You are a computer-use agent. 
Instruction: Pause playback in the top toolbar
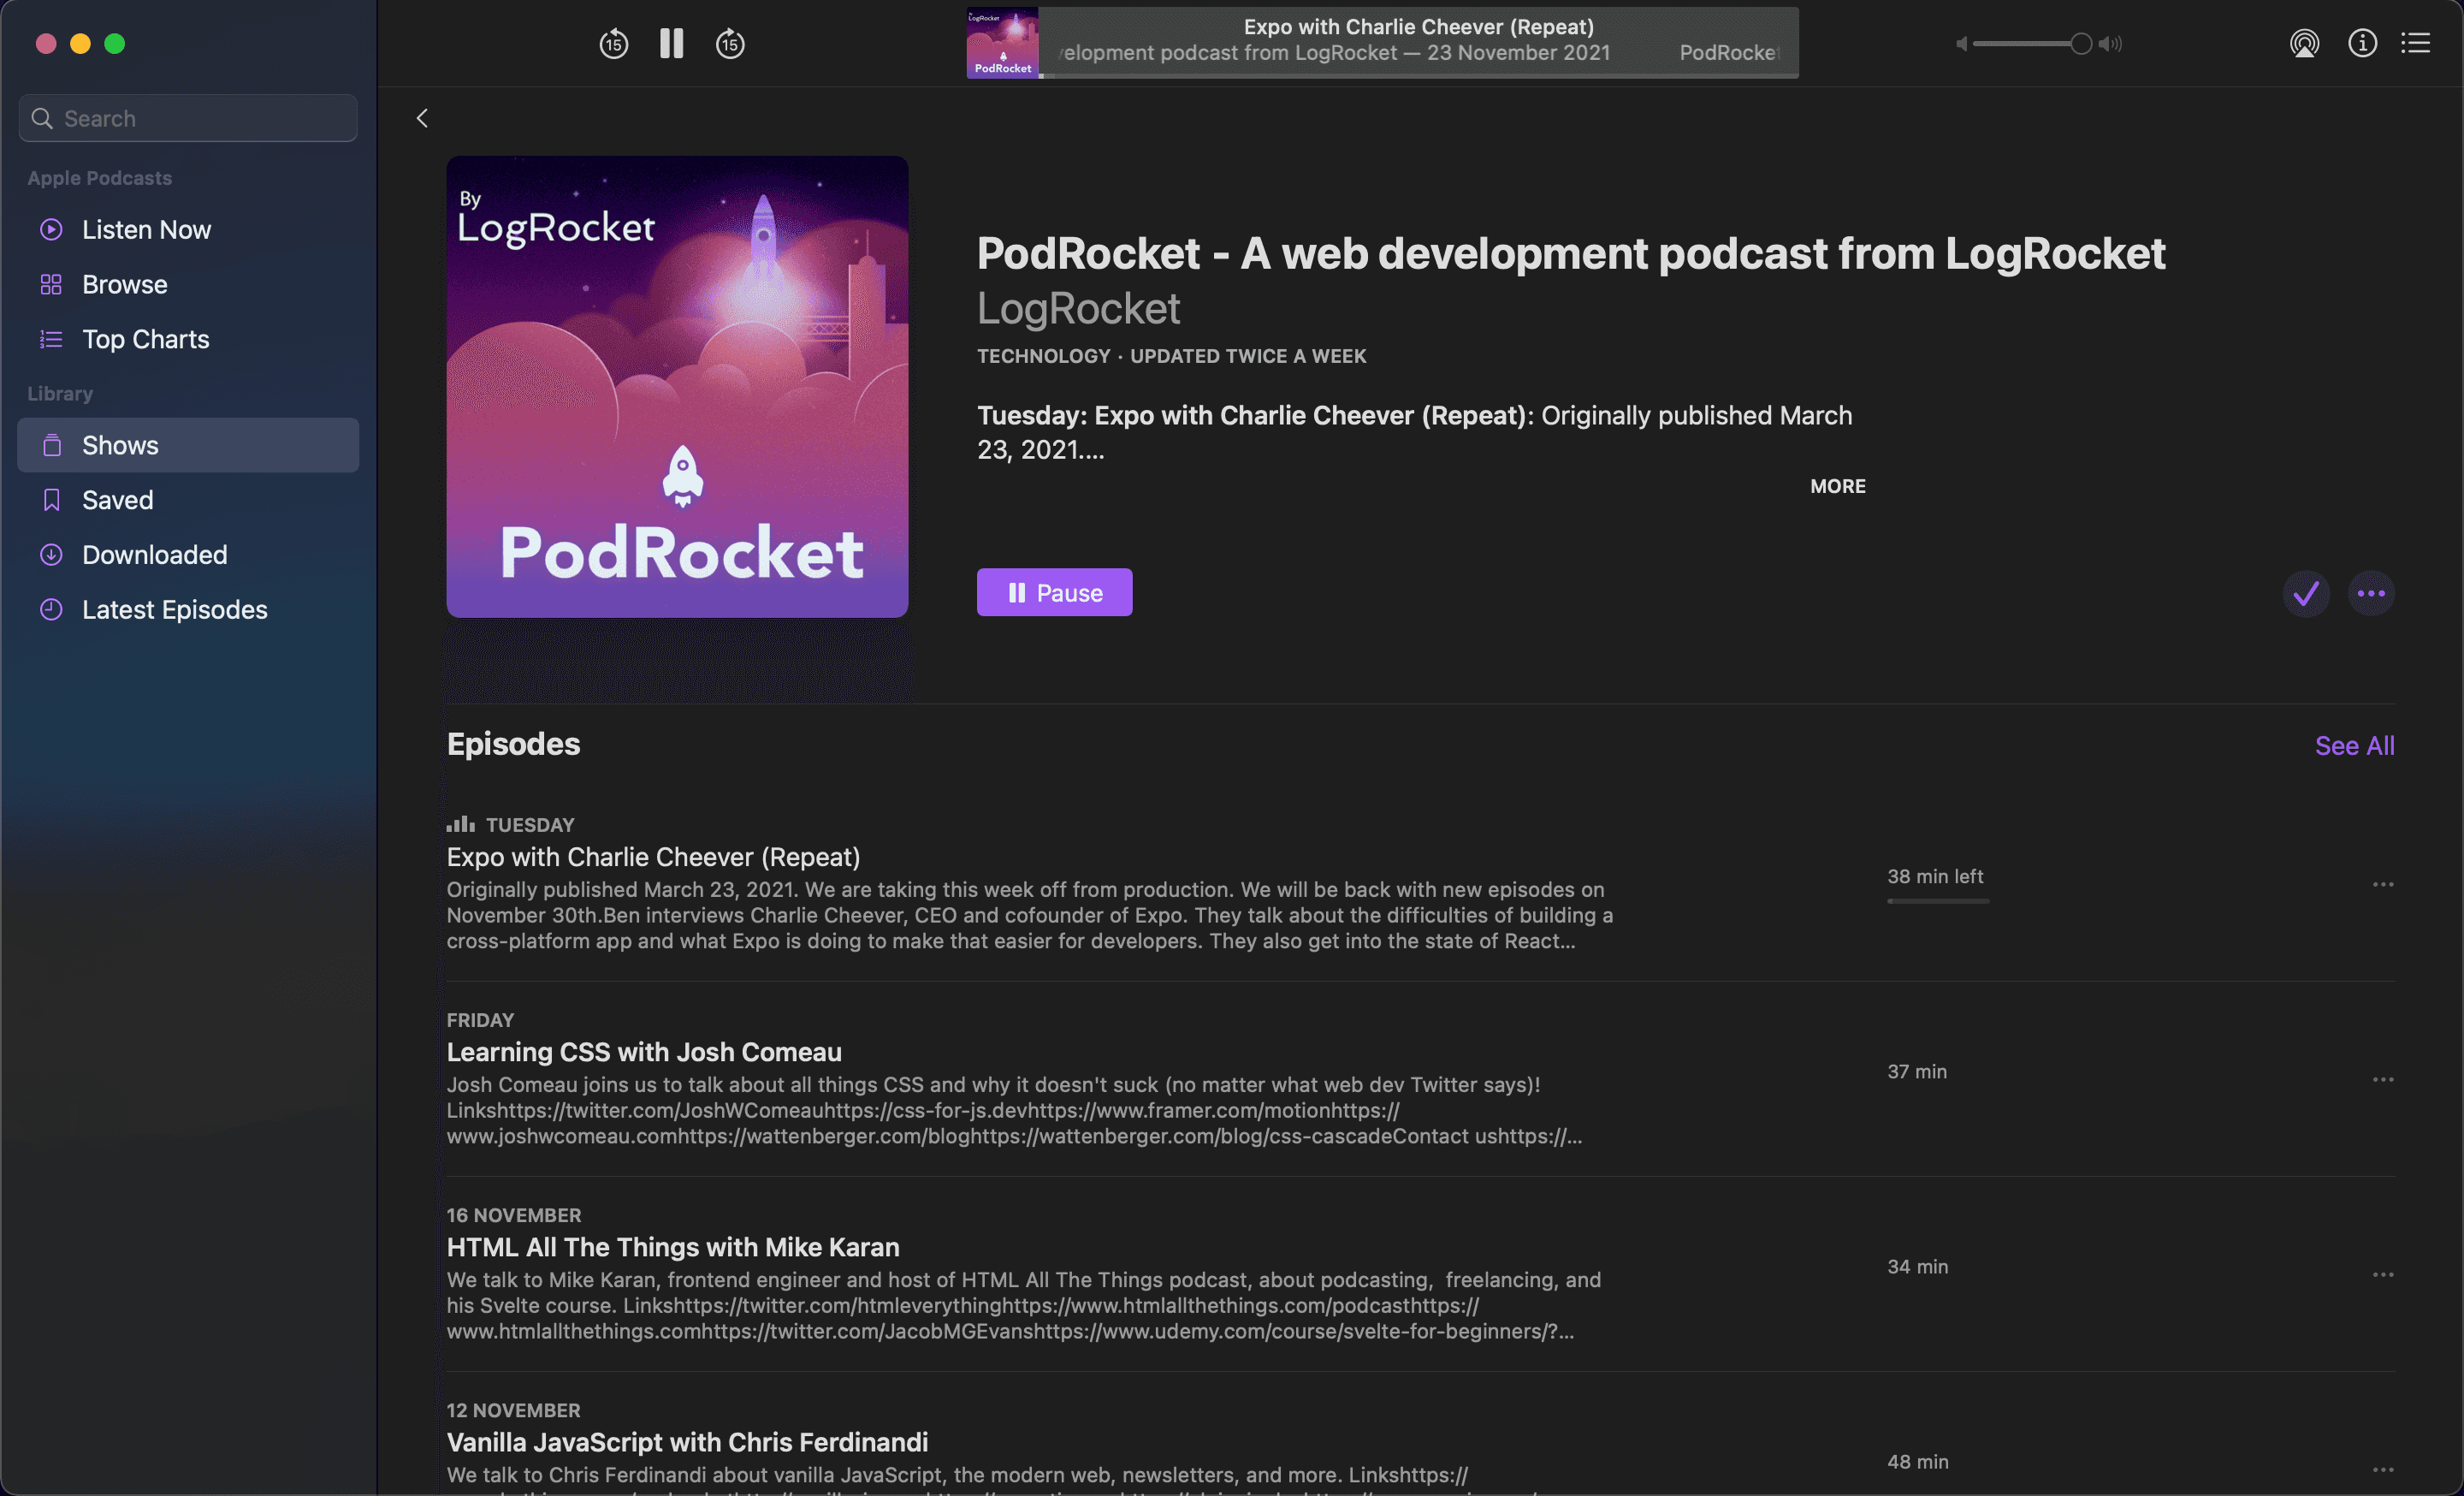(x=672, y=43)
